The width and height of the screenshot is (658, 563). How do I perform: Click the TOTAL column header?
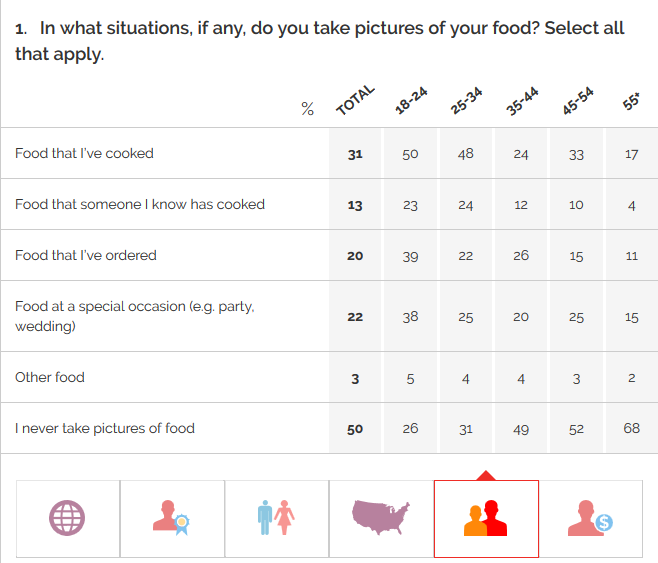click(x=355, y=101)
